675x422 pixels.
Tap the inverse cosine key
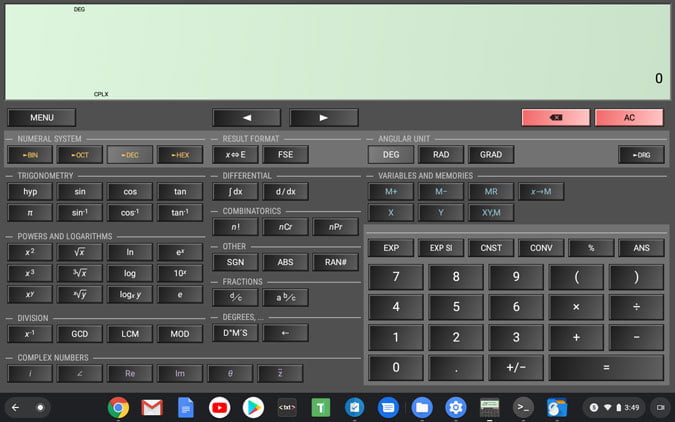pyautogui.click(x=130, y=213)
